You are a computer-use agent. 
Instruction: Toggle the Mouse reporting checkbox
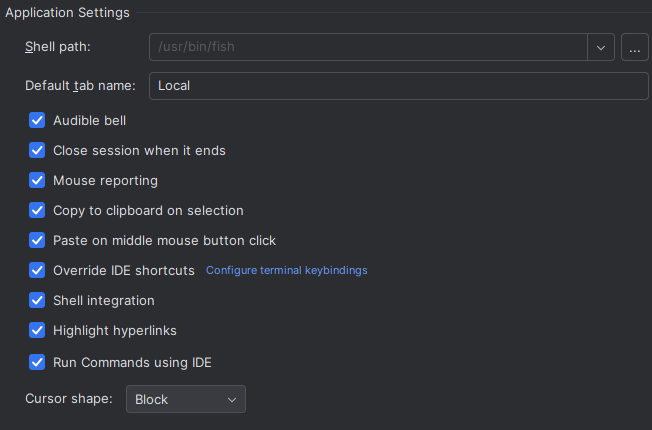point(37,180)
